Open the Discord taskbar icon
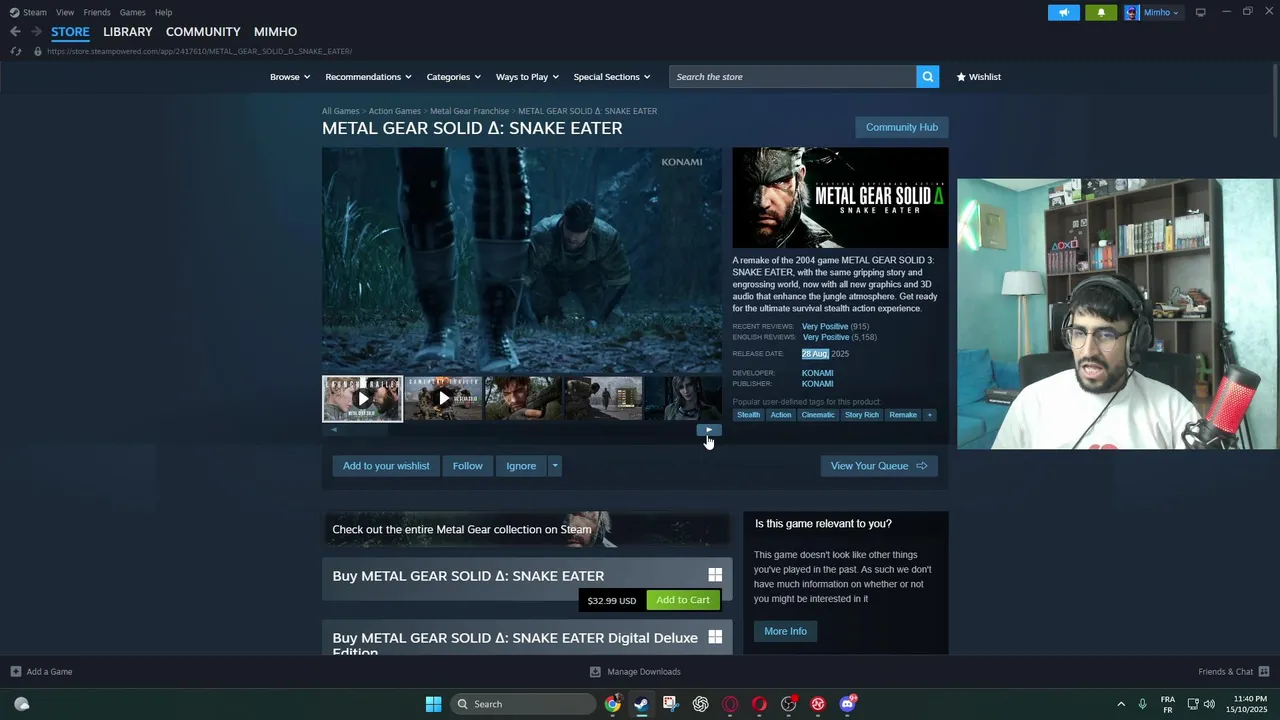This screenshot has height=720, width=1280. tap(848, 704)
